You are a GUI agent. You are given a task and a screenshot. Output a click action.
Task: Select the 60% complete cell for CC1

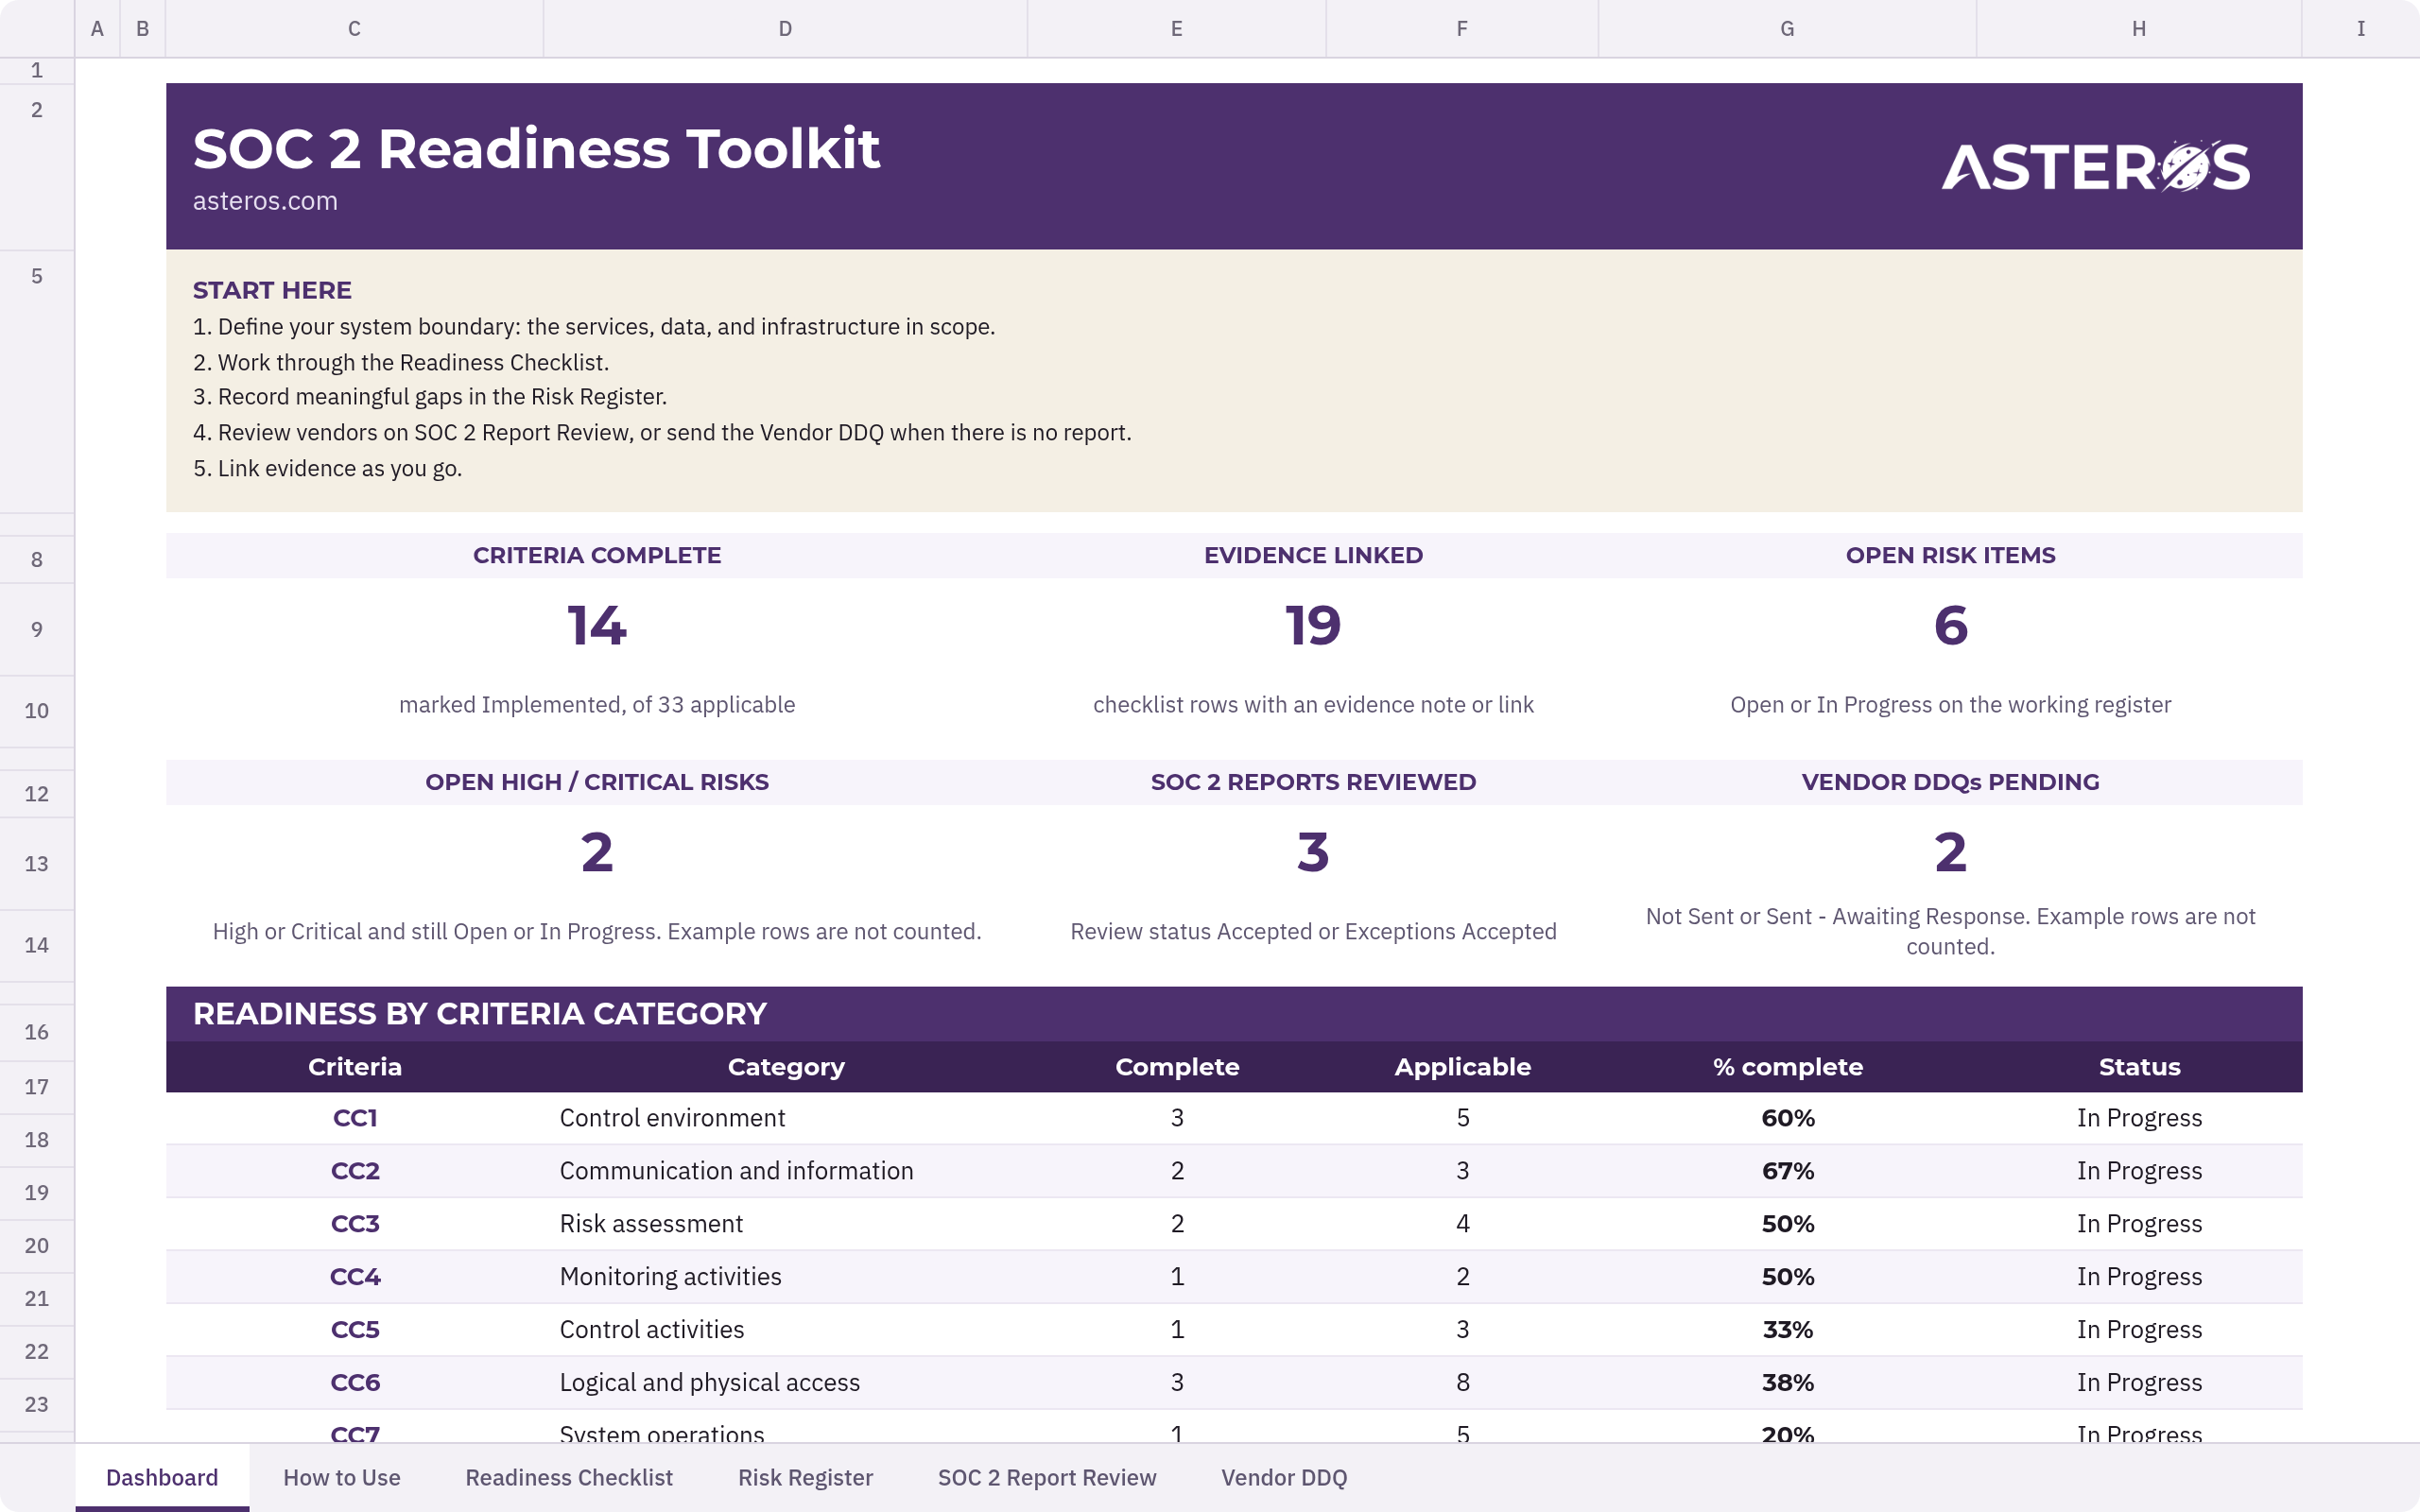click(1787, 1118)
